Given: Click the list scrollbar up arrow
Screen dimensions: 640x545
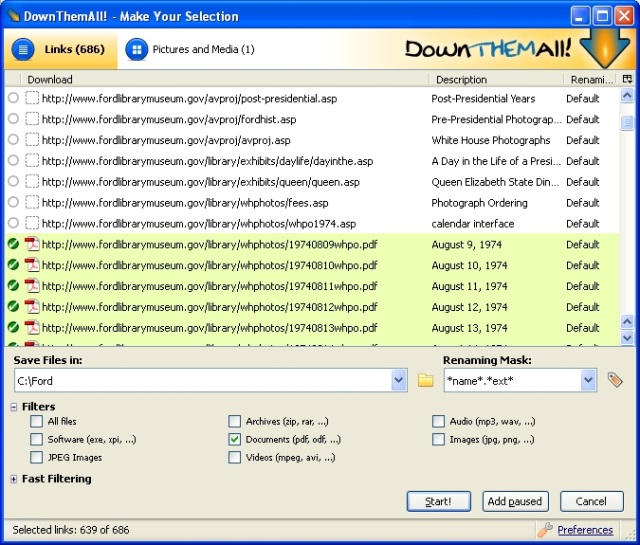Looking at the screenshot, I should coord(627,96).
